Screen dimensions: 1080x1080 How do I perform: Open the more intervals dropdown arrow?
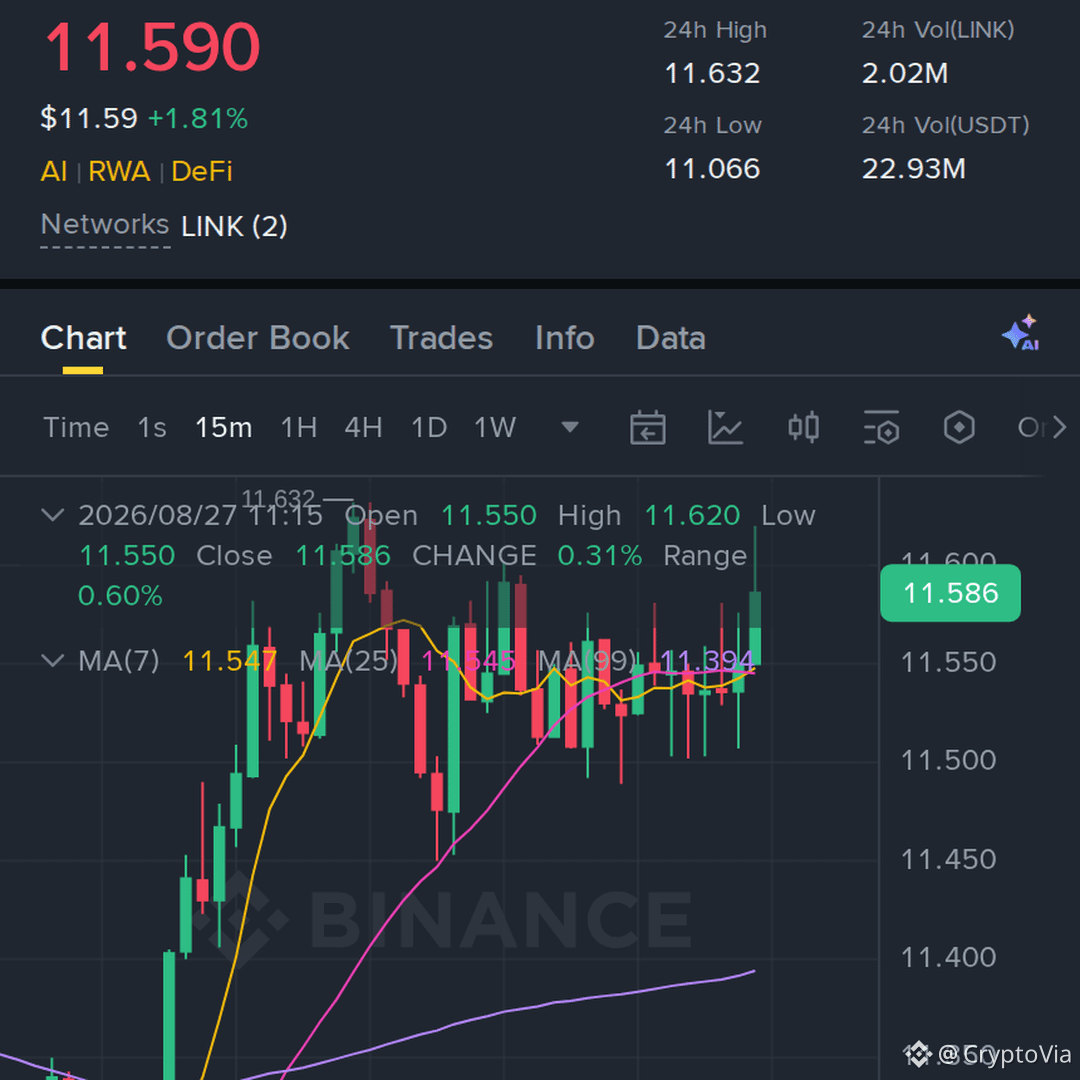click(x=570, y=428)
